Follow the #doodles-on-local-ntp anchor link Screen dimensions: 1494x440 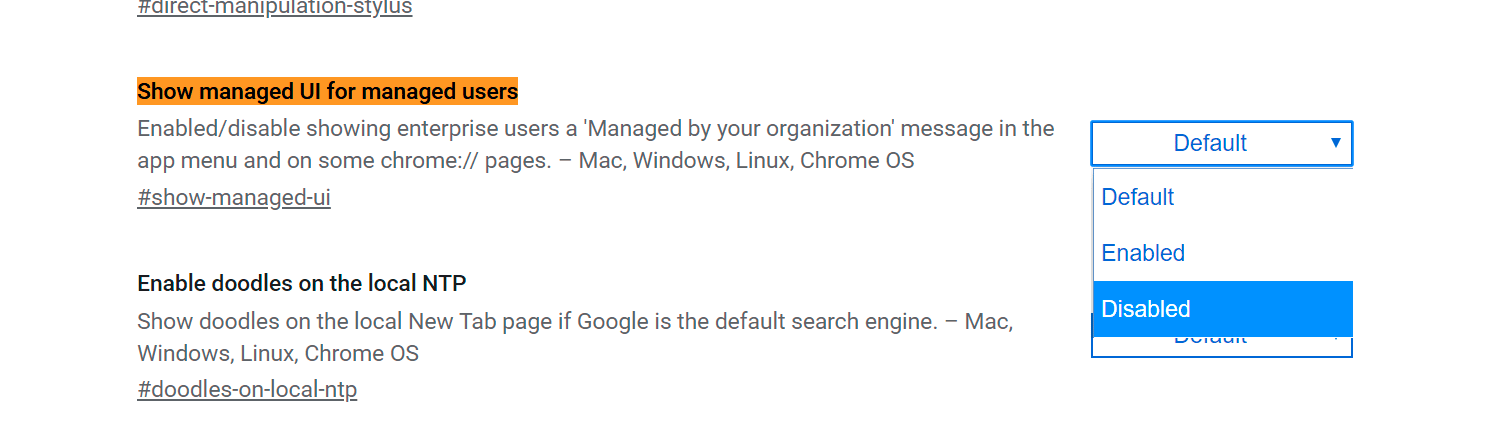click(247, 389)
